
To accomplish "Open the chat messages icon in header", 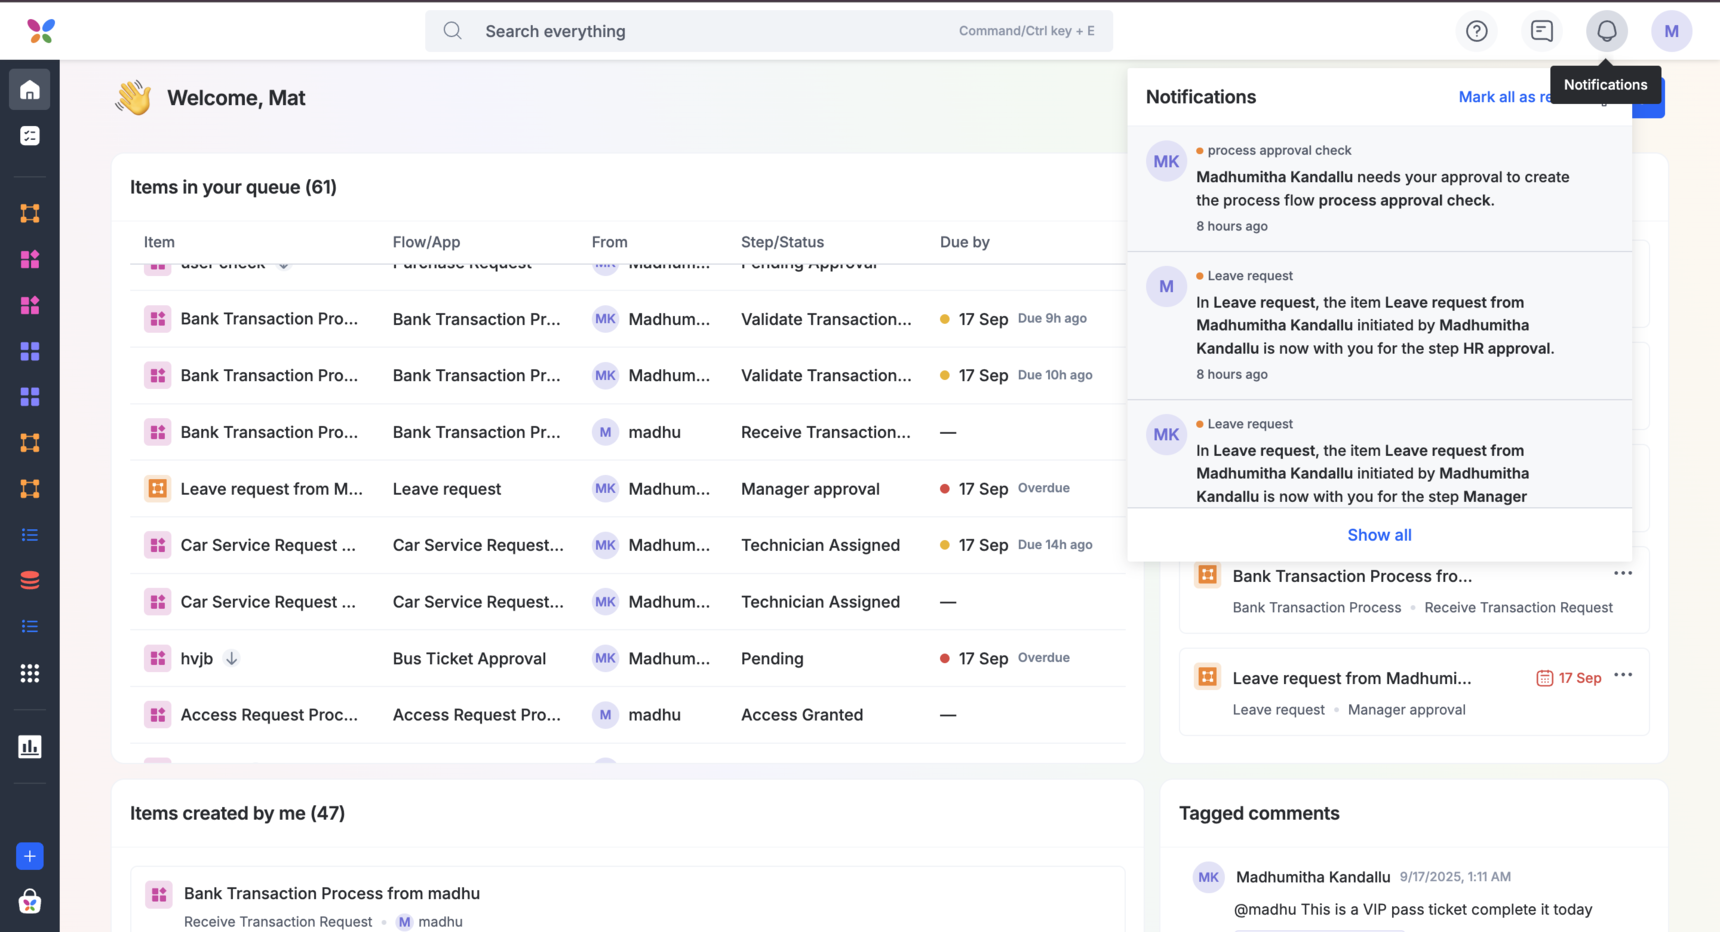I will pos(1541,31).
